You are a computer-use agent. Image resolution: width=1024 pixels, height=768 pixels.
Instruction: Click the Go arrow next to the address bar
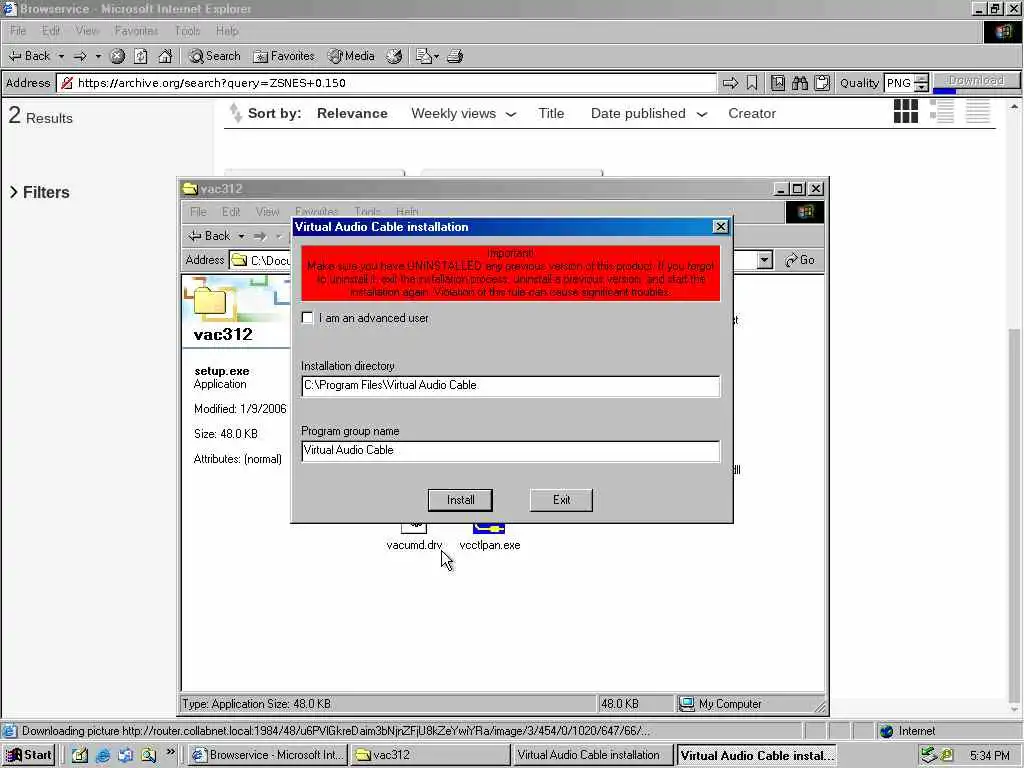[x=730, y=83]
